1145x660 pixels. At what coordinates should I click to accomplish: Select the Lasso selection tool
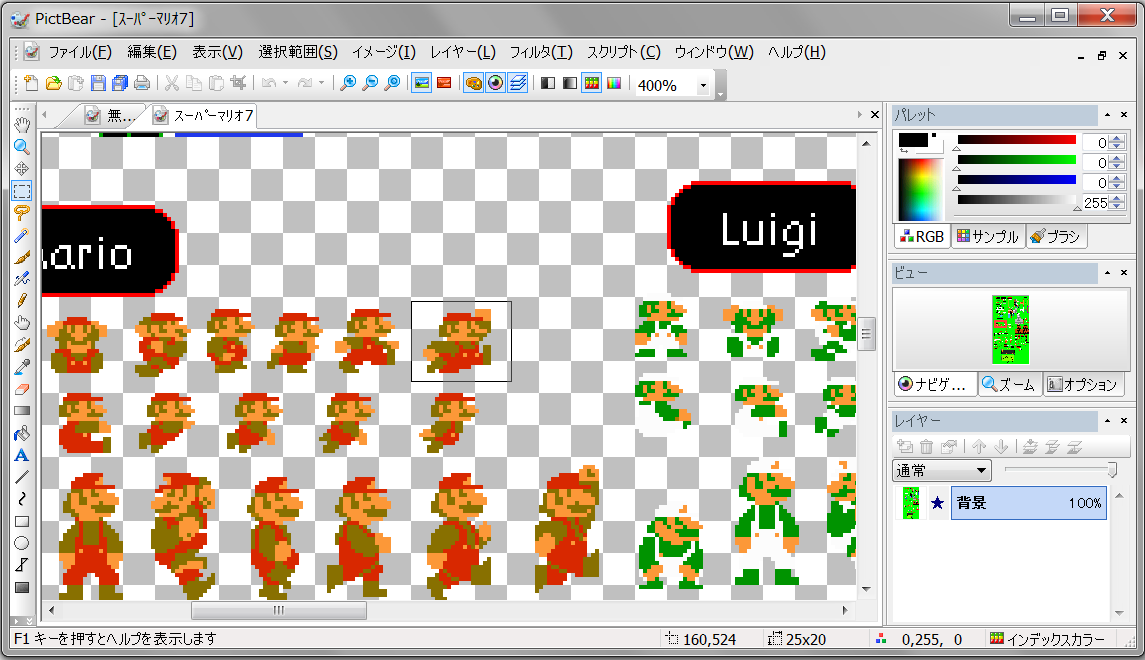pos(22,213)
